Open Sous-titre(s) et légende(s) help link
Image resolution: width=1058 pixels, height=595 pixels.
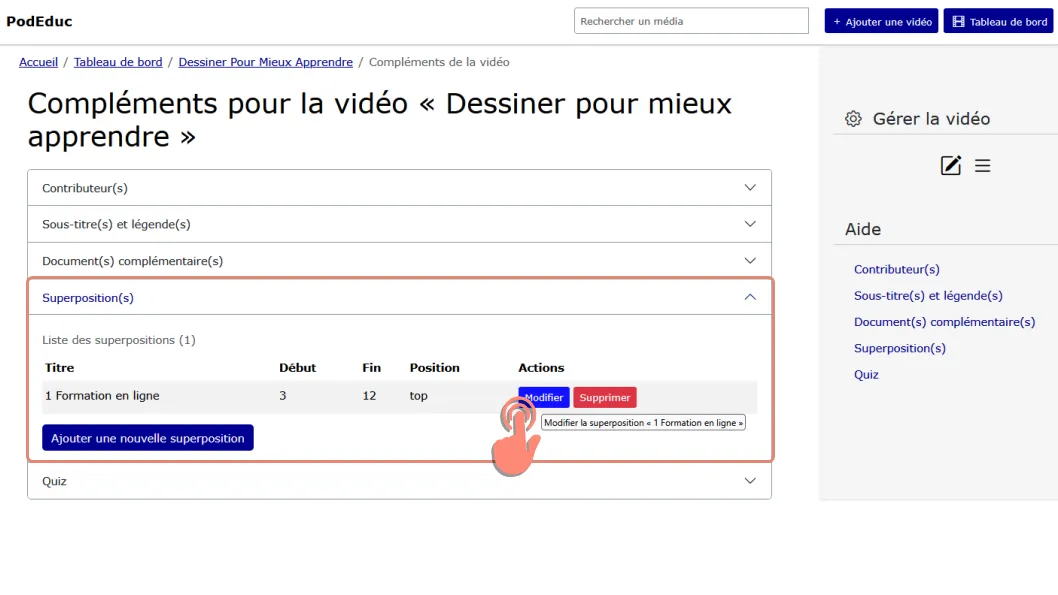tap(928, 295)
